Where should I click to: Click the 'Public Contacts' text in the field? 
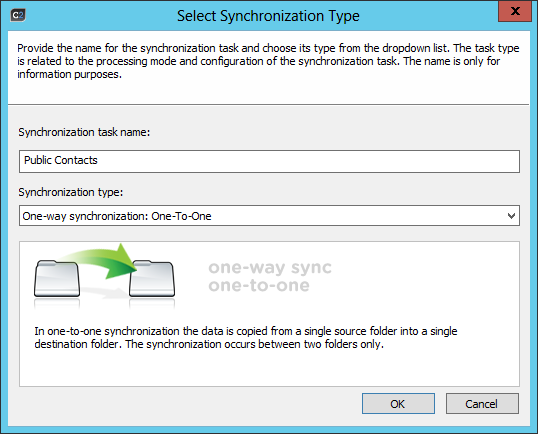pos(61,160)
